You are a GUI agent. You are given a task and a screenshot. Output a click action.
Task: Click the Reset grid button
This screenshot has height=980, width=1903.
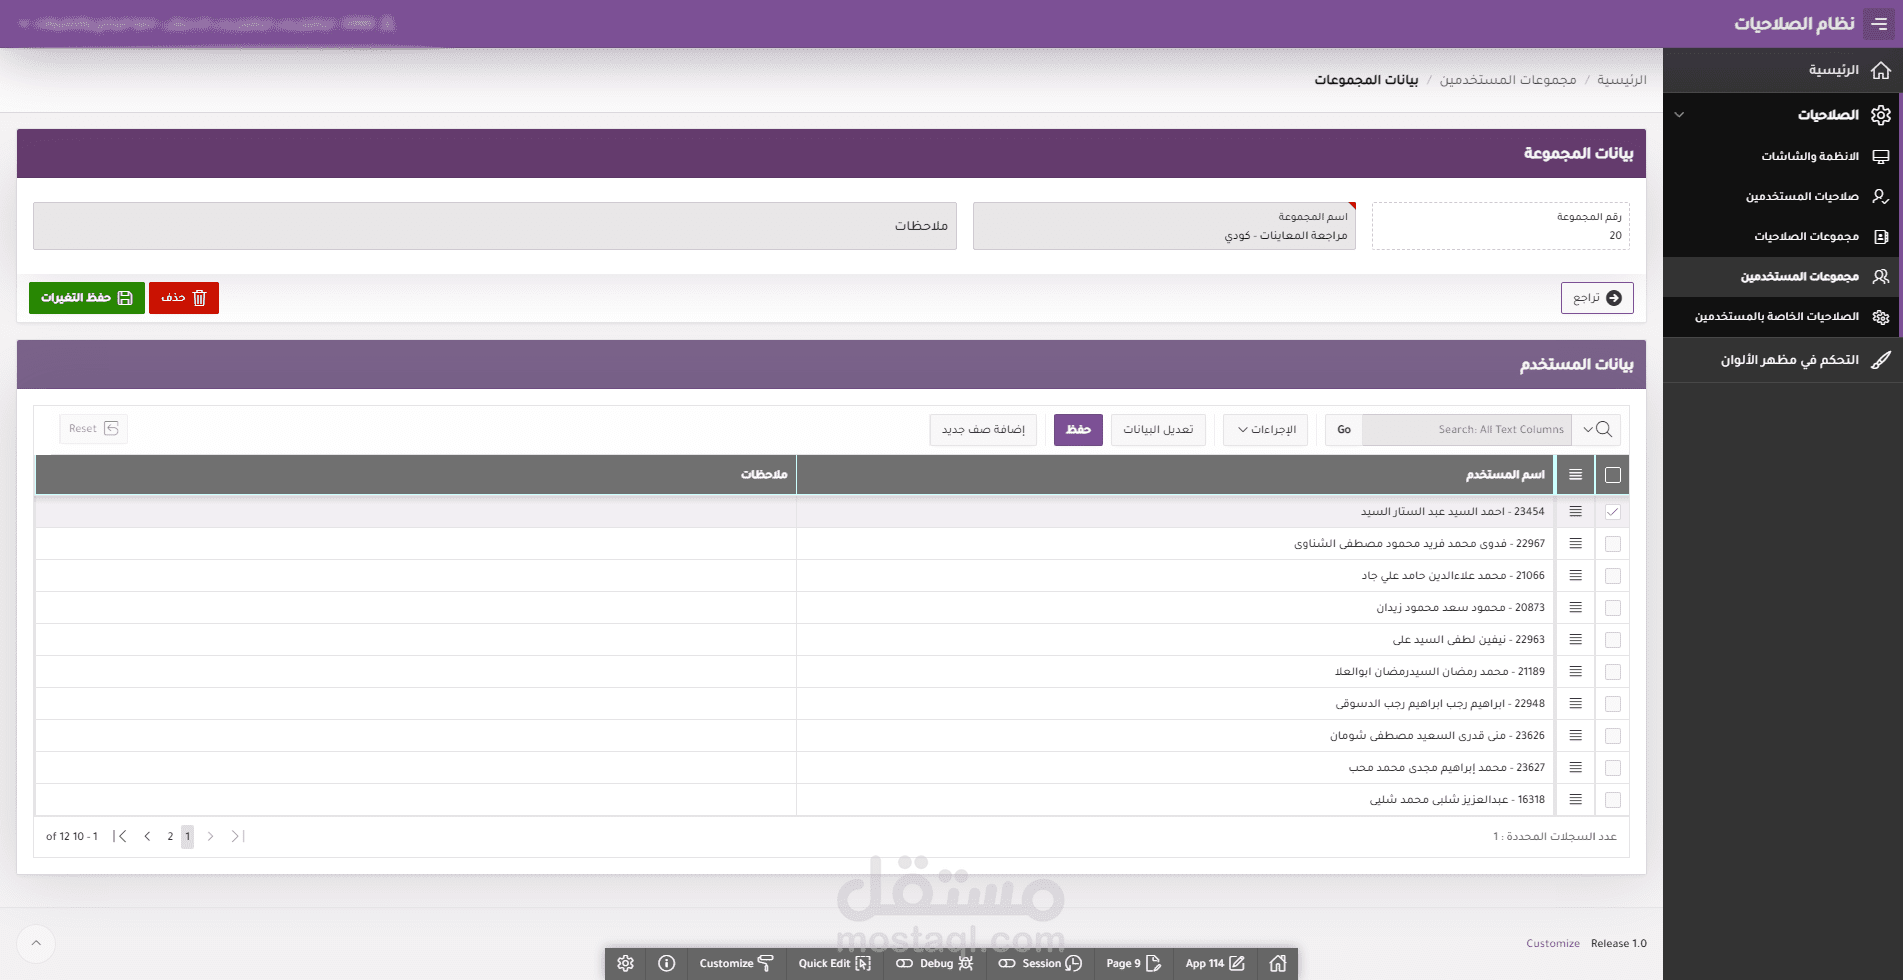point(93,429)
